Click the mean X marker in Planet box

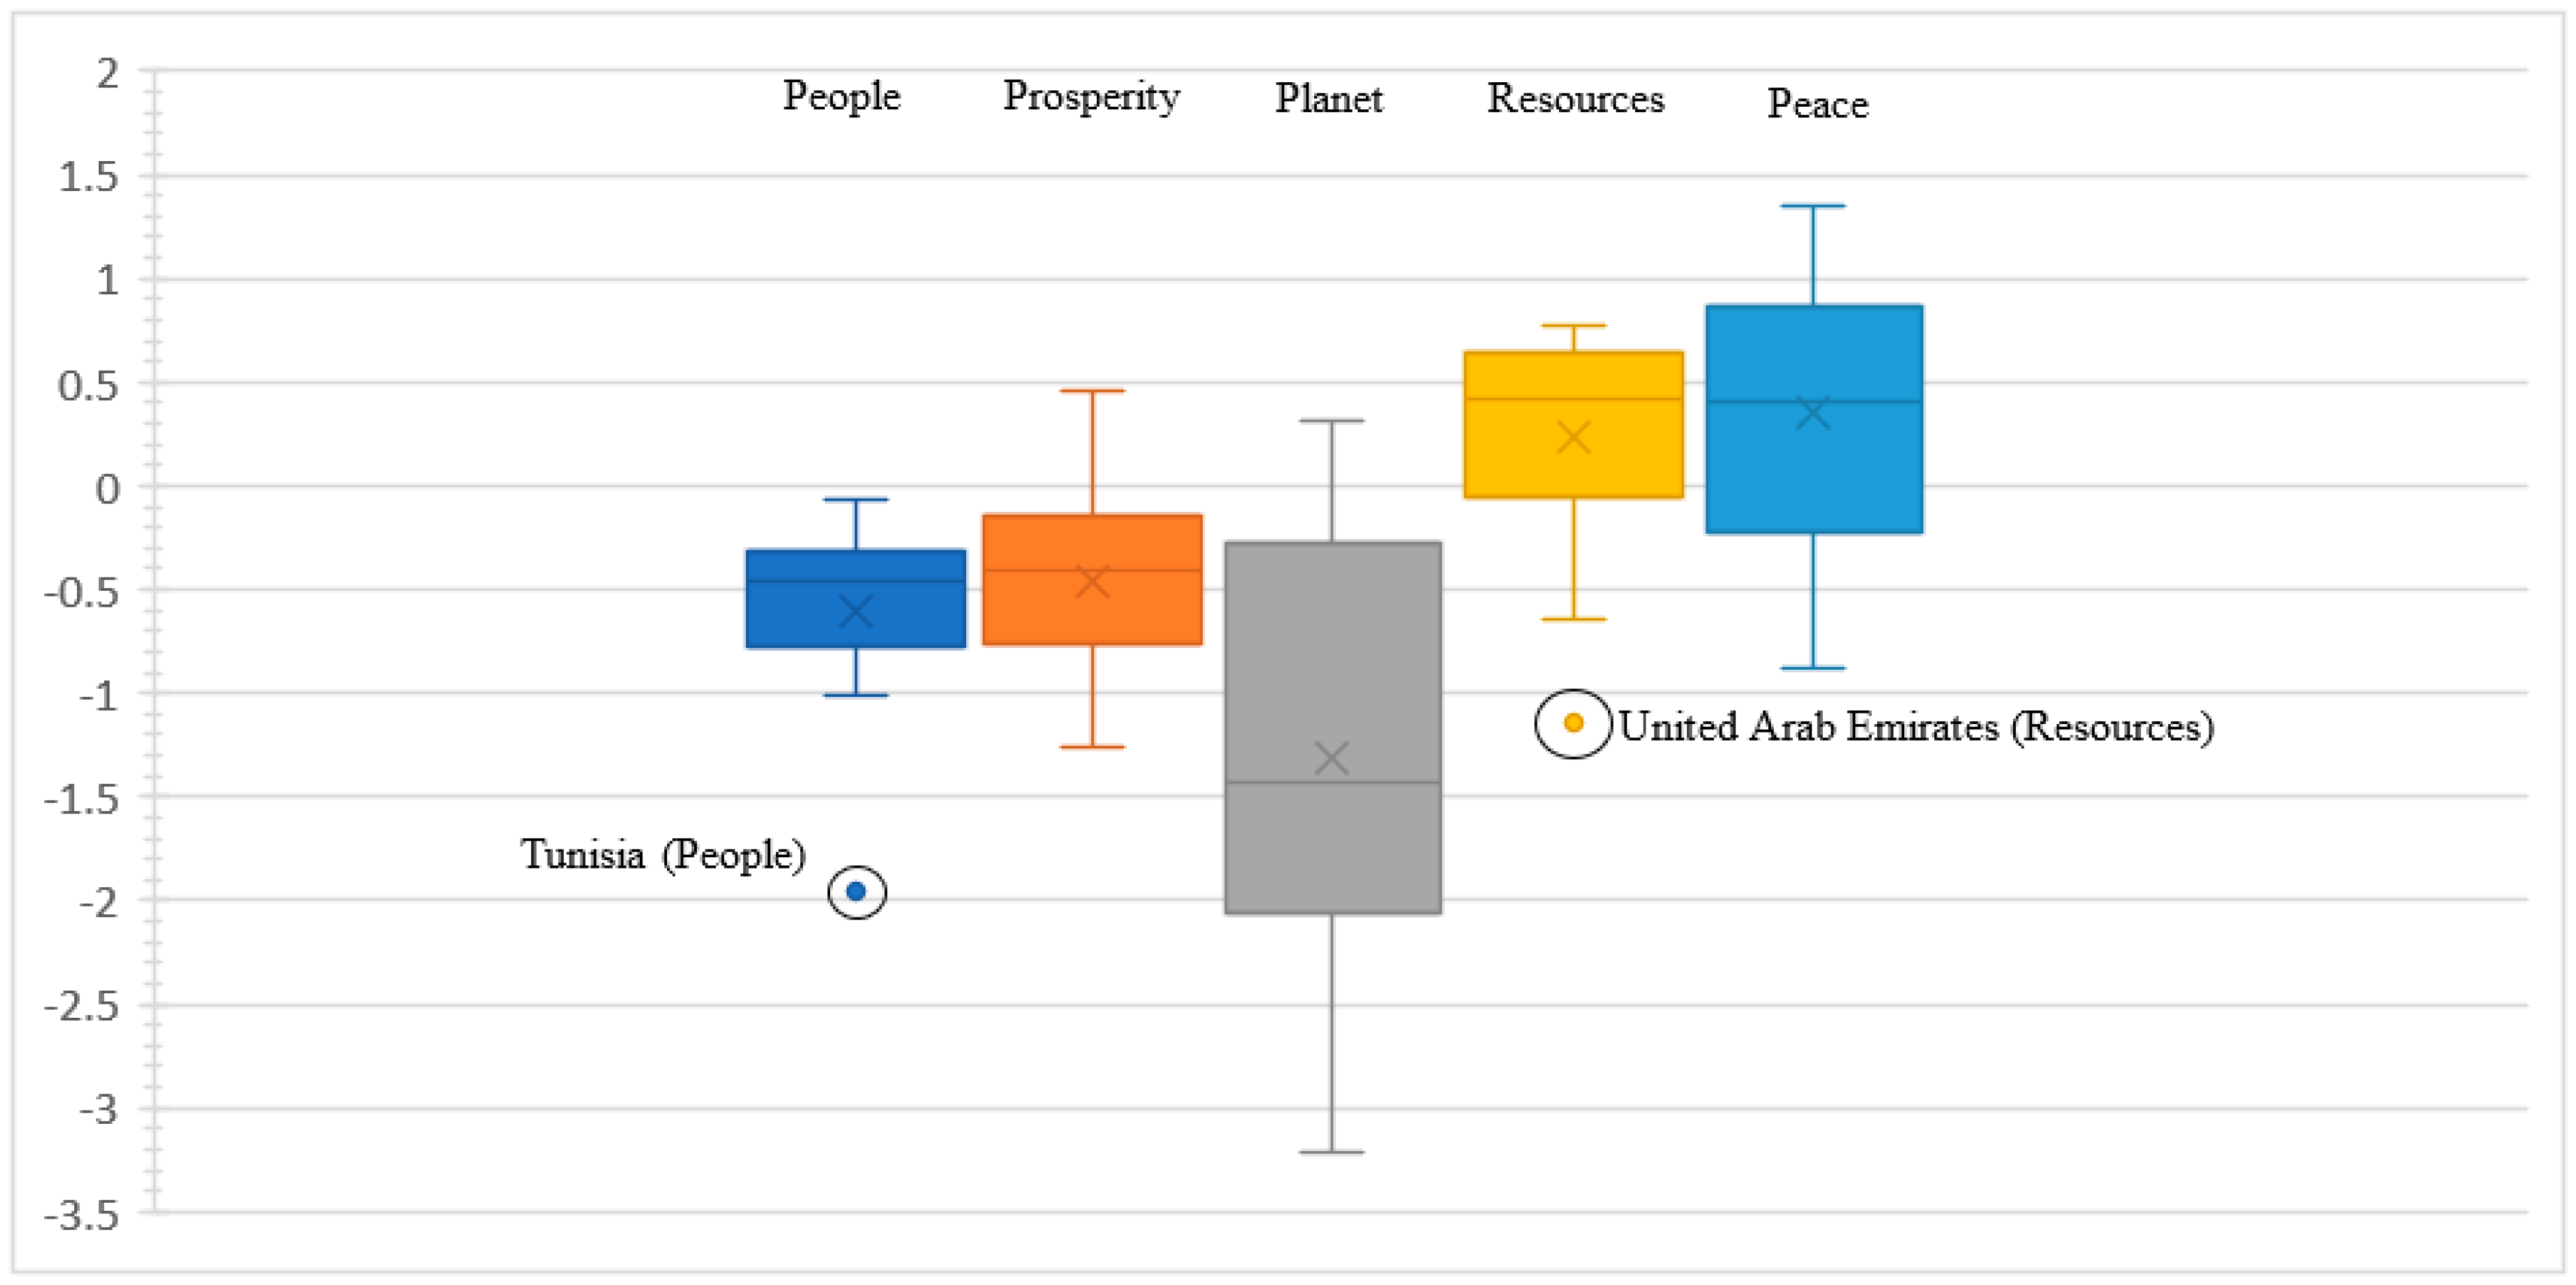click(x=1332, y=757)
